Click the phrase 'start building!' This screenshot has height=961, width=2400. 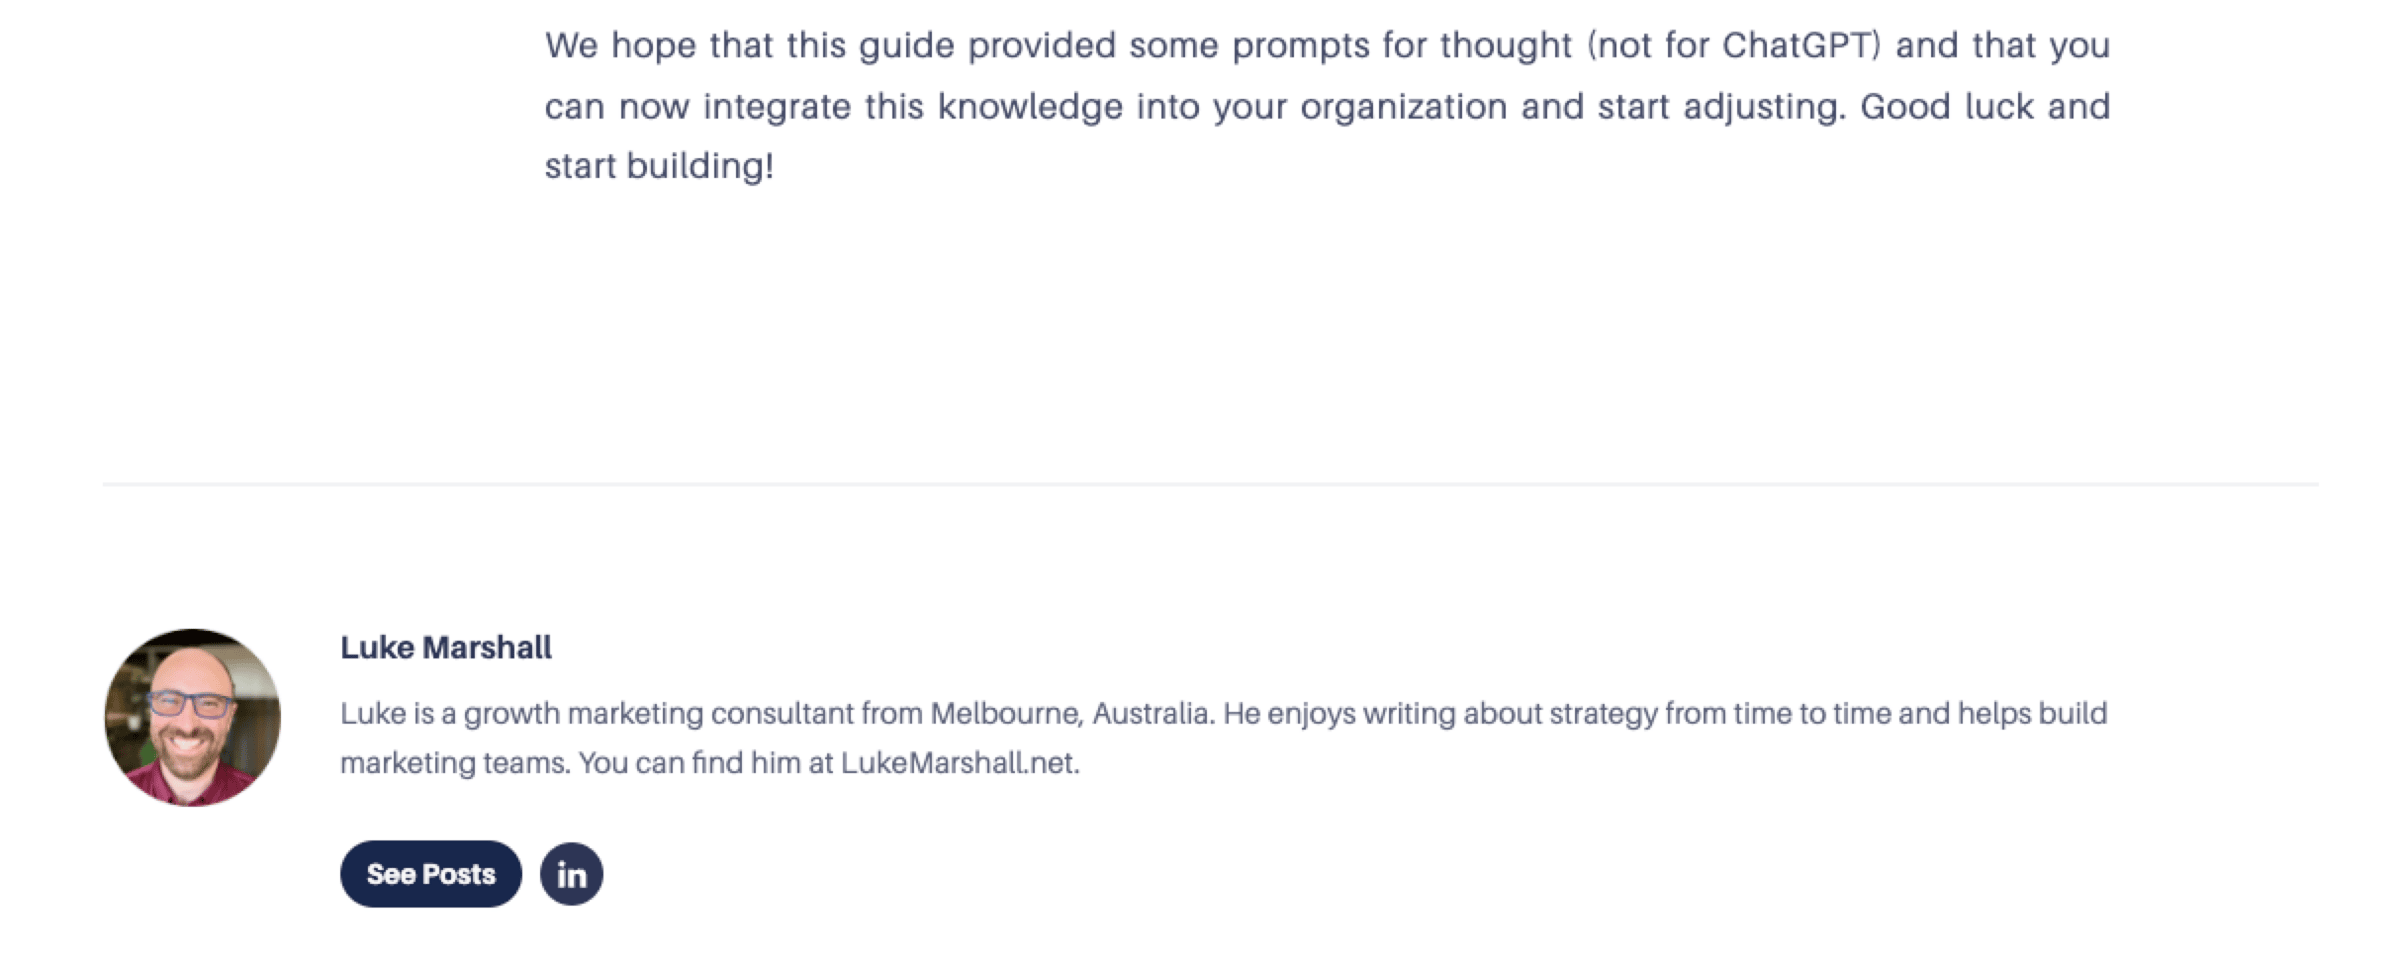pyautogui.click(x=659, y=166)
